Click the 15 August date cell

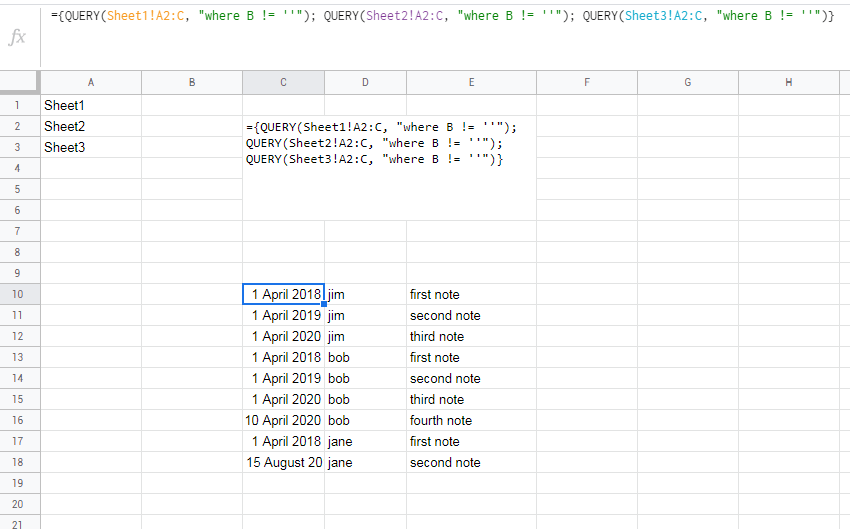coord(284,462)
